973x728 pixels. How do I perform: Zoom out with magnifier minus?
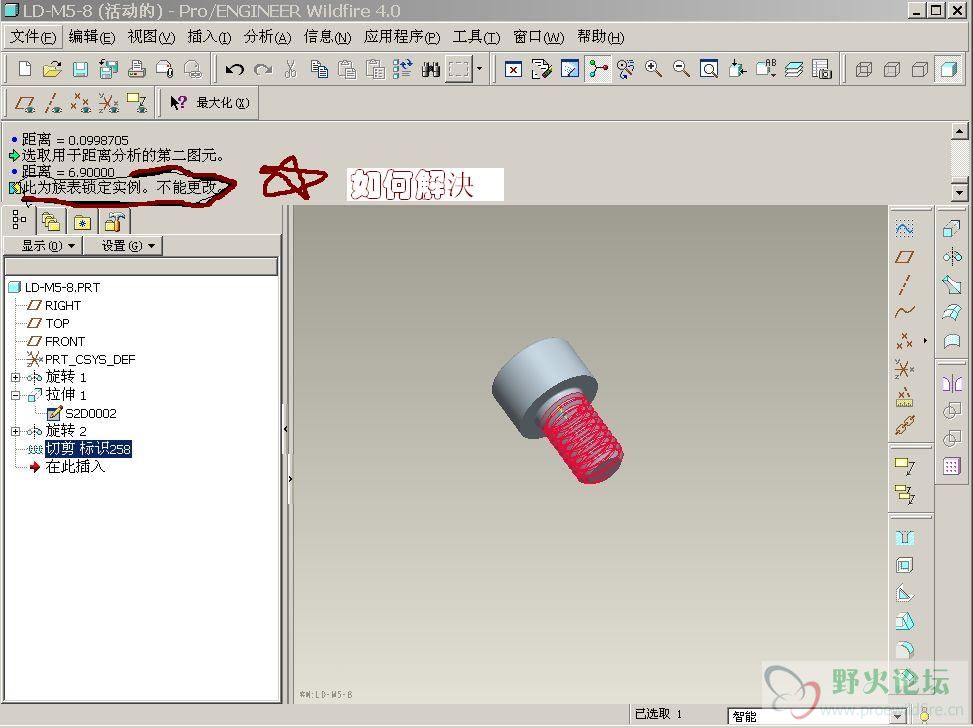coord(681,69)
